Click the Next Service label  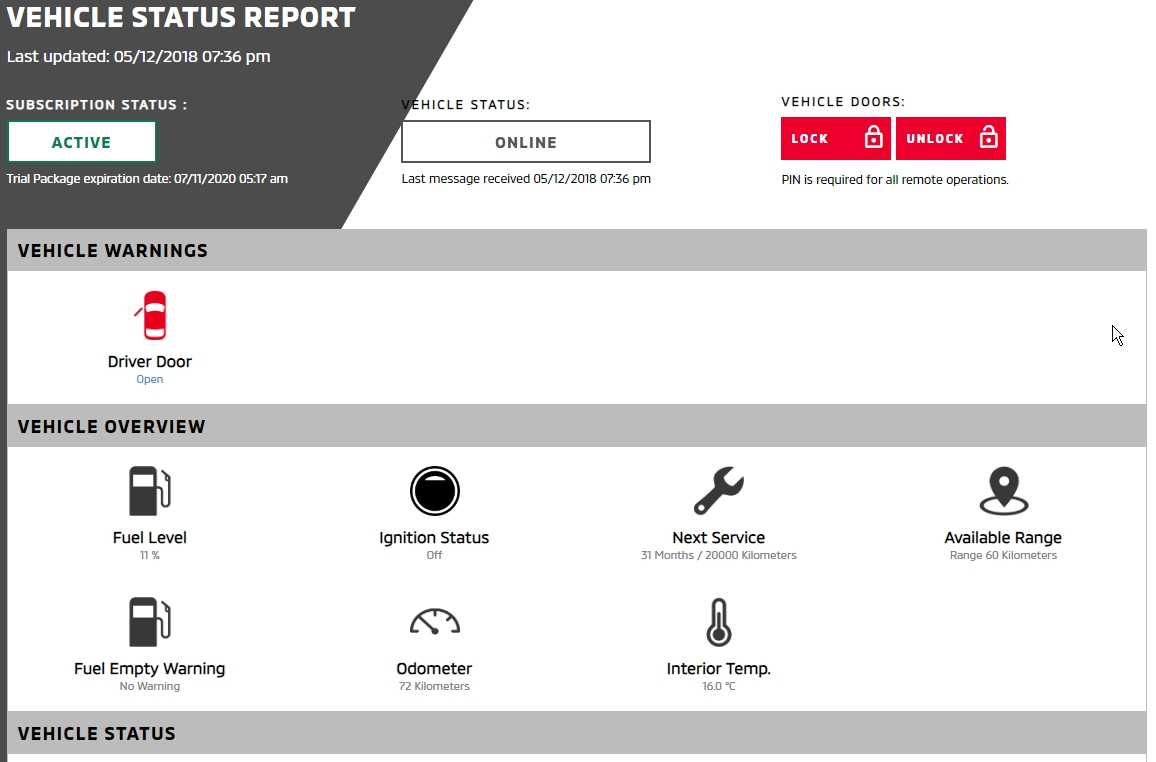click(719, 538)
